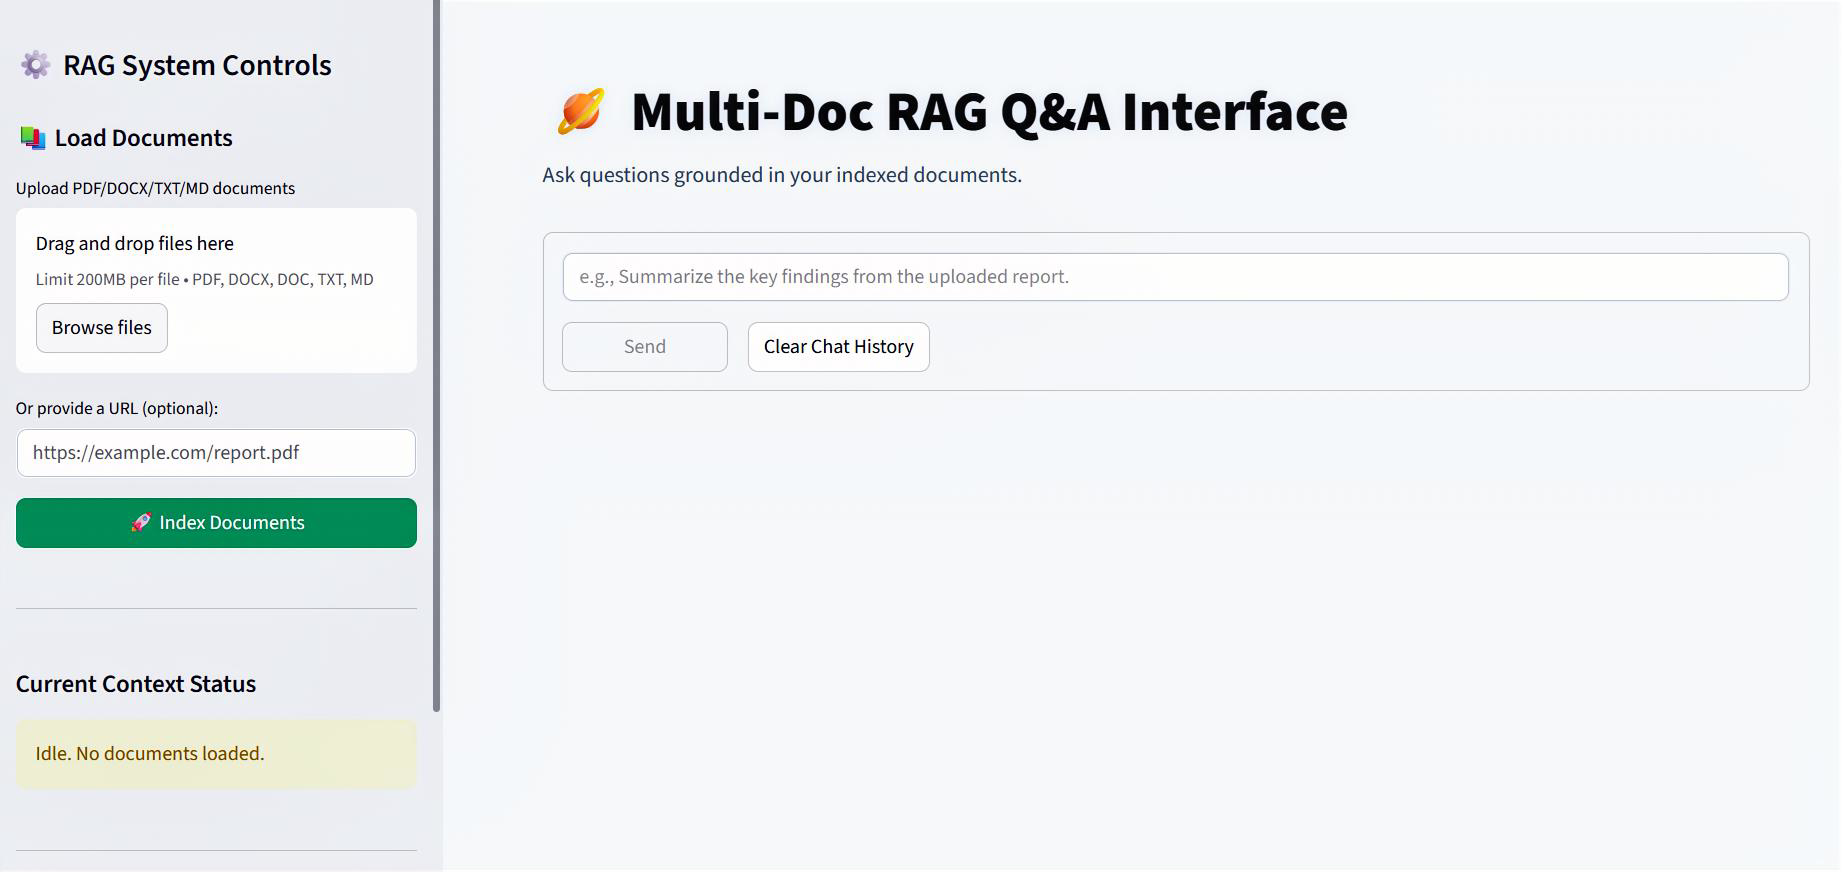The height and width of the screenshot is (872, 1843).
Task: Click the 'Upload PDF/DOCX/TXT/MD documents' label
Action: [x=155, y=188]
